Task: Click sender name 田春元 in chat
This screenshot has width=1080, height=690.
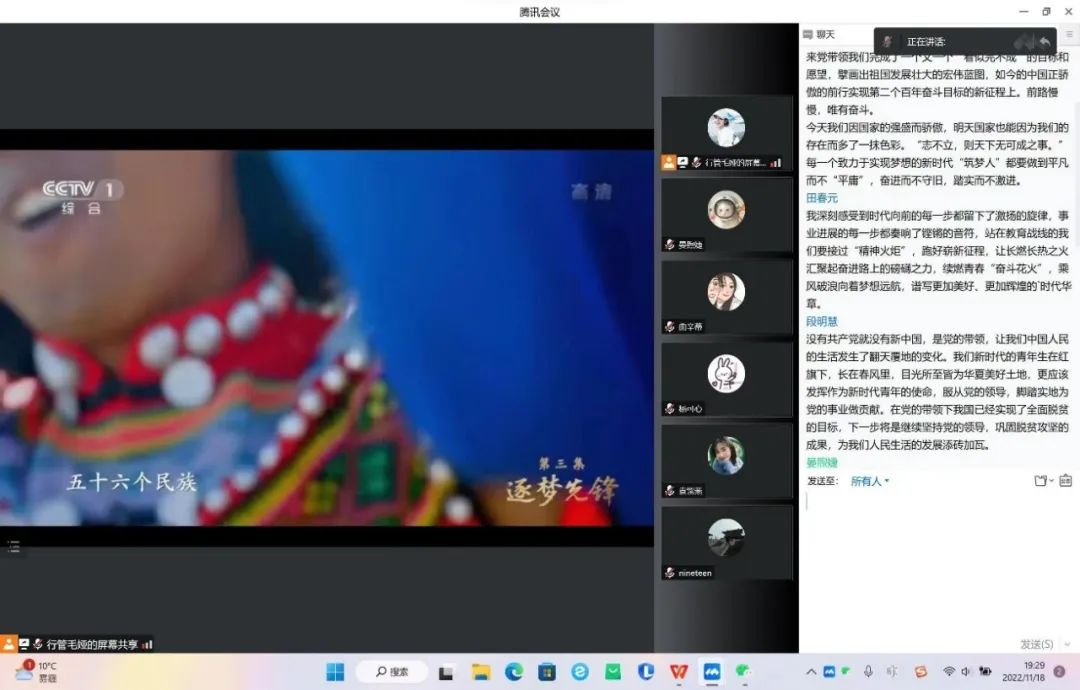Action: (x=822, y=198)
